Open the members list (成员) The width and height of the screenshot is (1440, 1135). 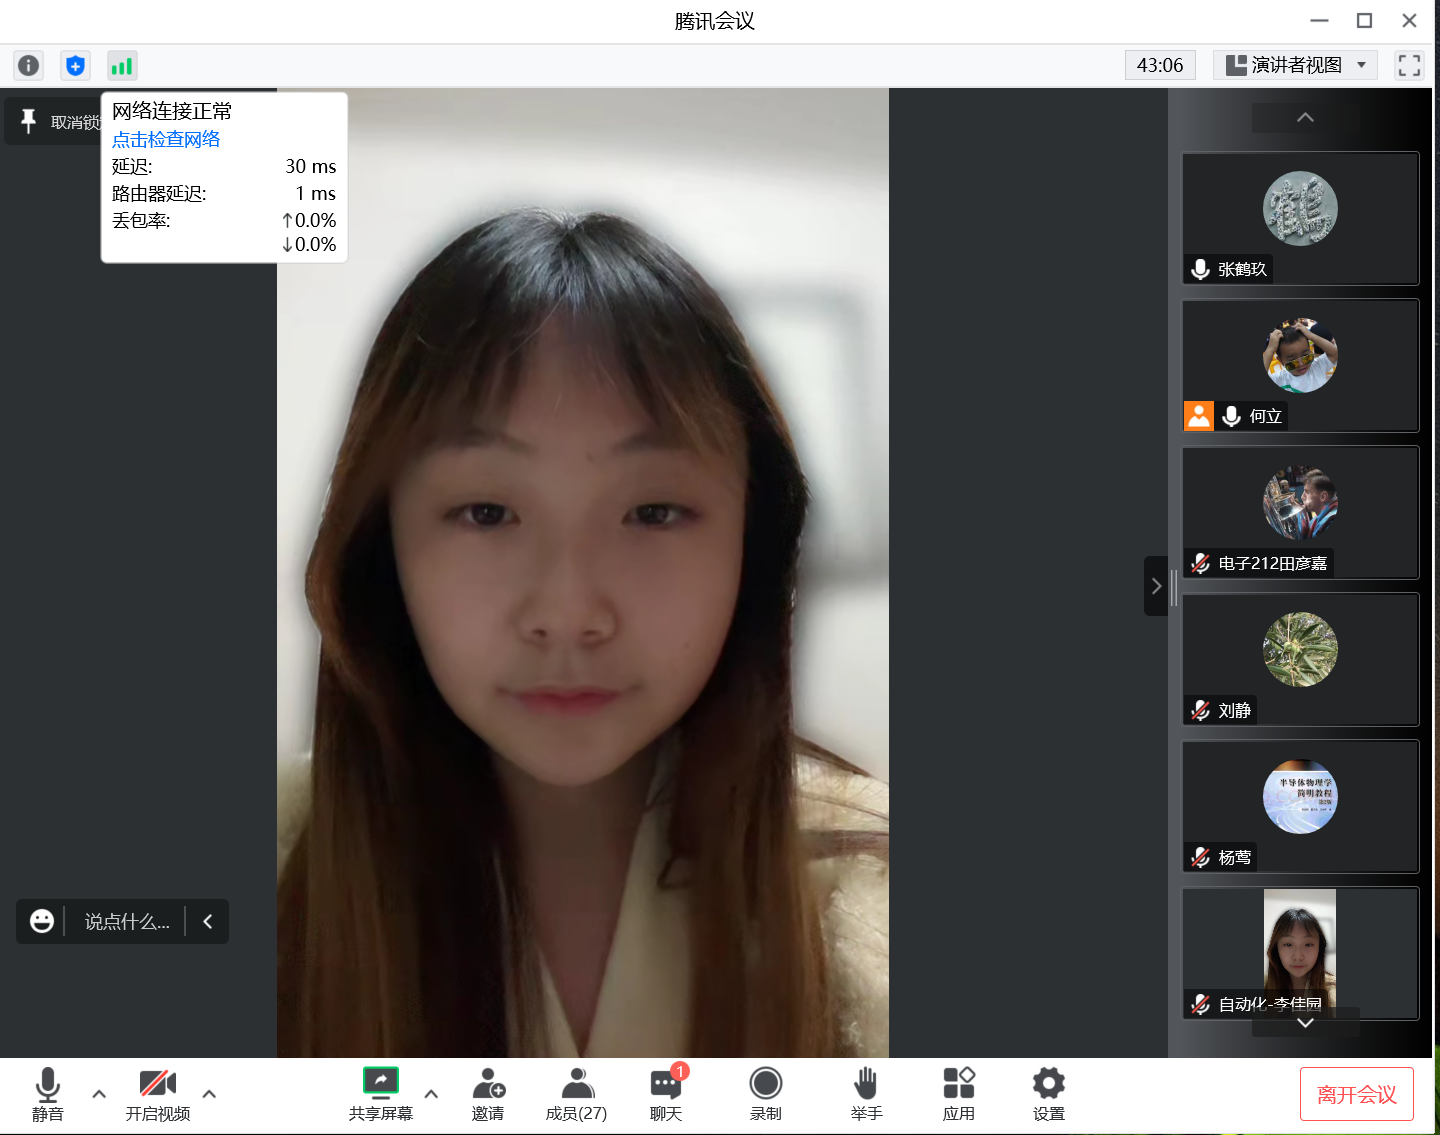[x=576, y=1094]
